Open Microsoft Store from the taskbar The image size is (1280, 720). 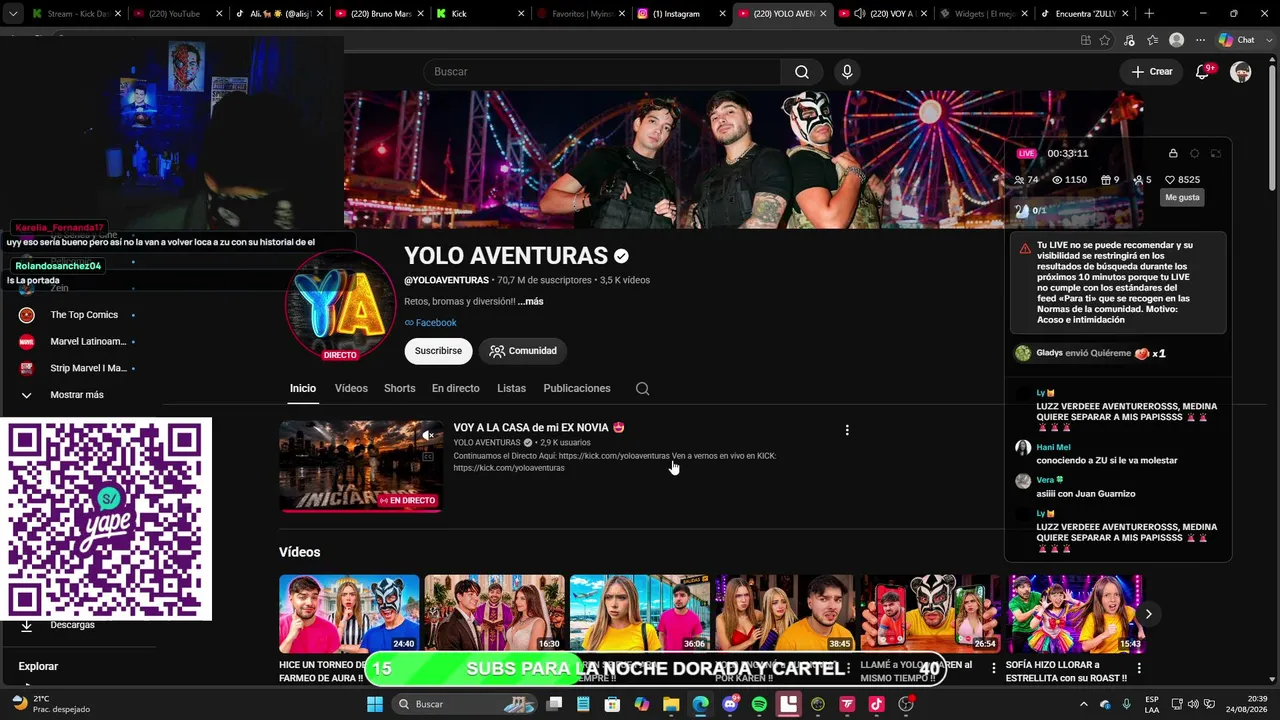pos(612,704)
